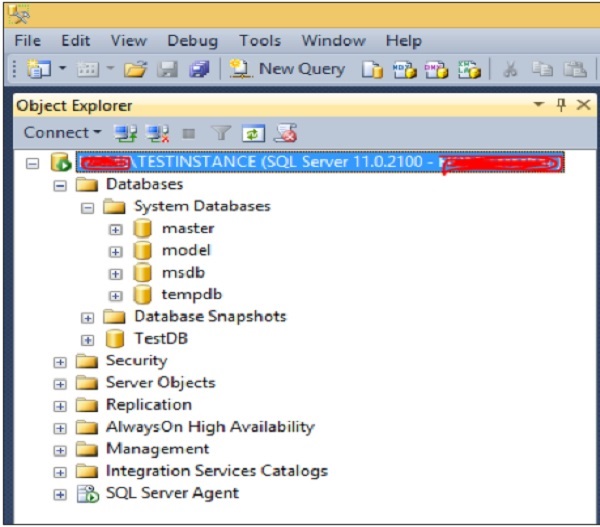Select System Databases folder

[x=202, y=206]
